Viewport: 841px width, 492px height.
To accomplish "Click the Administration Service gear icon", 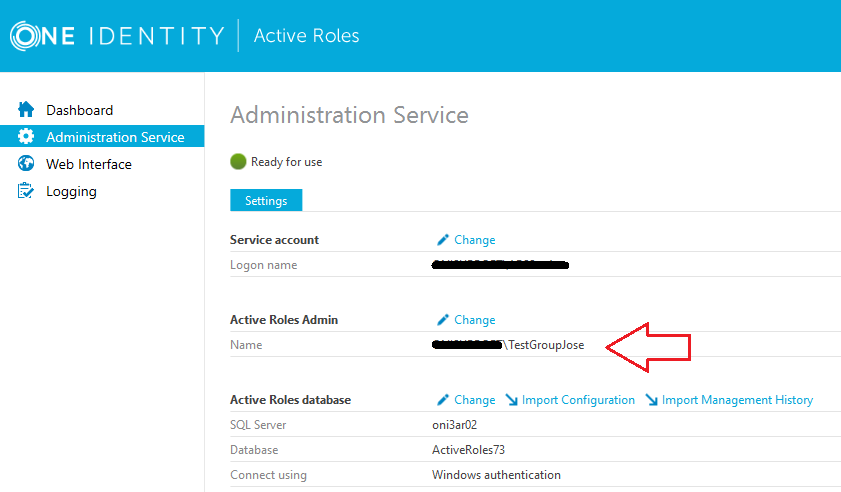I will pyautogui.click(x=26, y=137).
